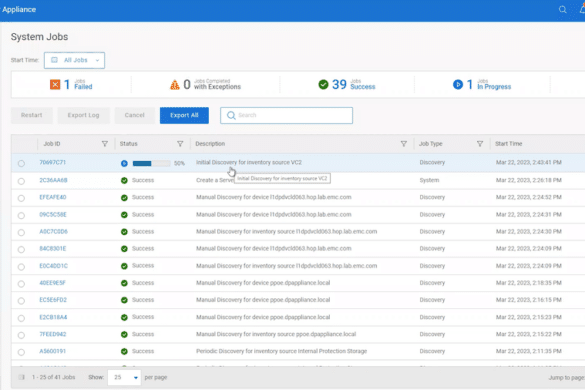Show the 1 Failed jobs summary
The height and width of the screenshot is (390, 585).
[x=71, y=85]
